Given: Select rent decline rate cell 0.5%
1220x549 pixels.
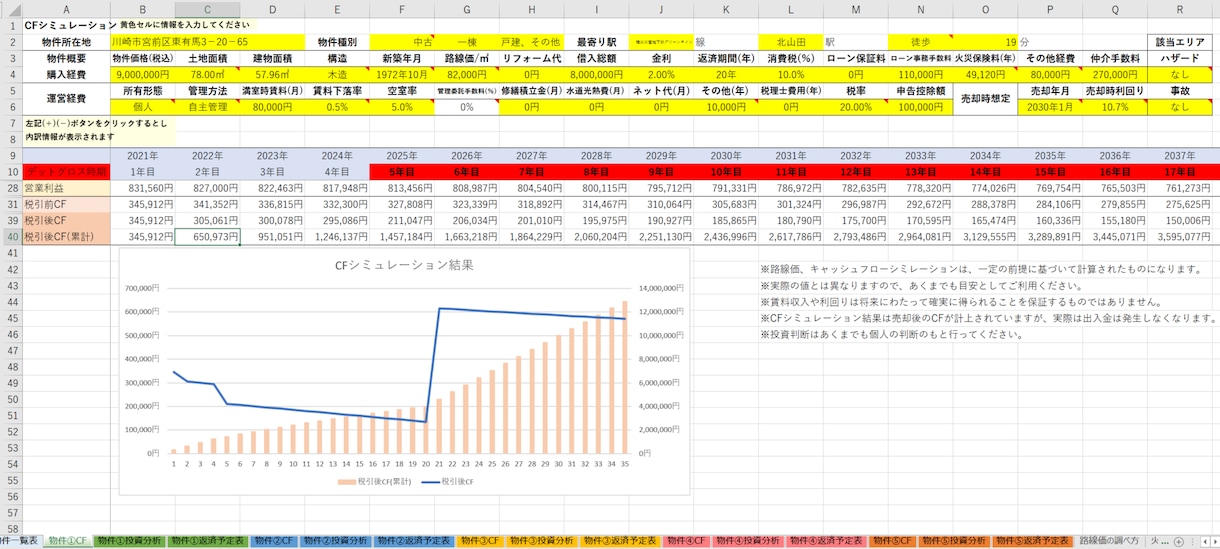Looking at the screenshot, I should pyautogui.click(x=337, y=107).
